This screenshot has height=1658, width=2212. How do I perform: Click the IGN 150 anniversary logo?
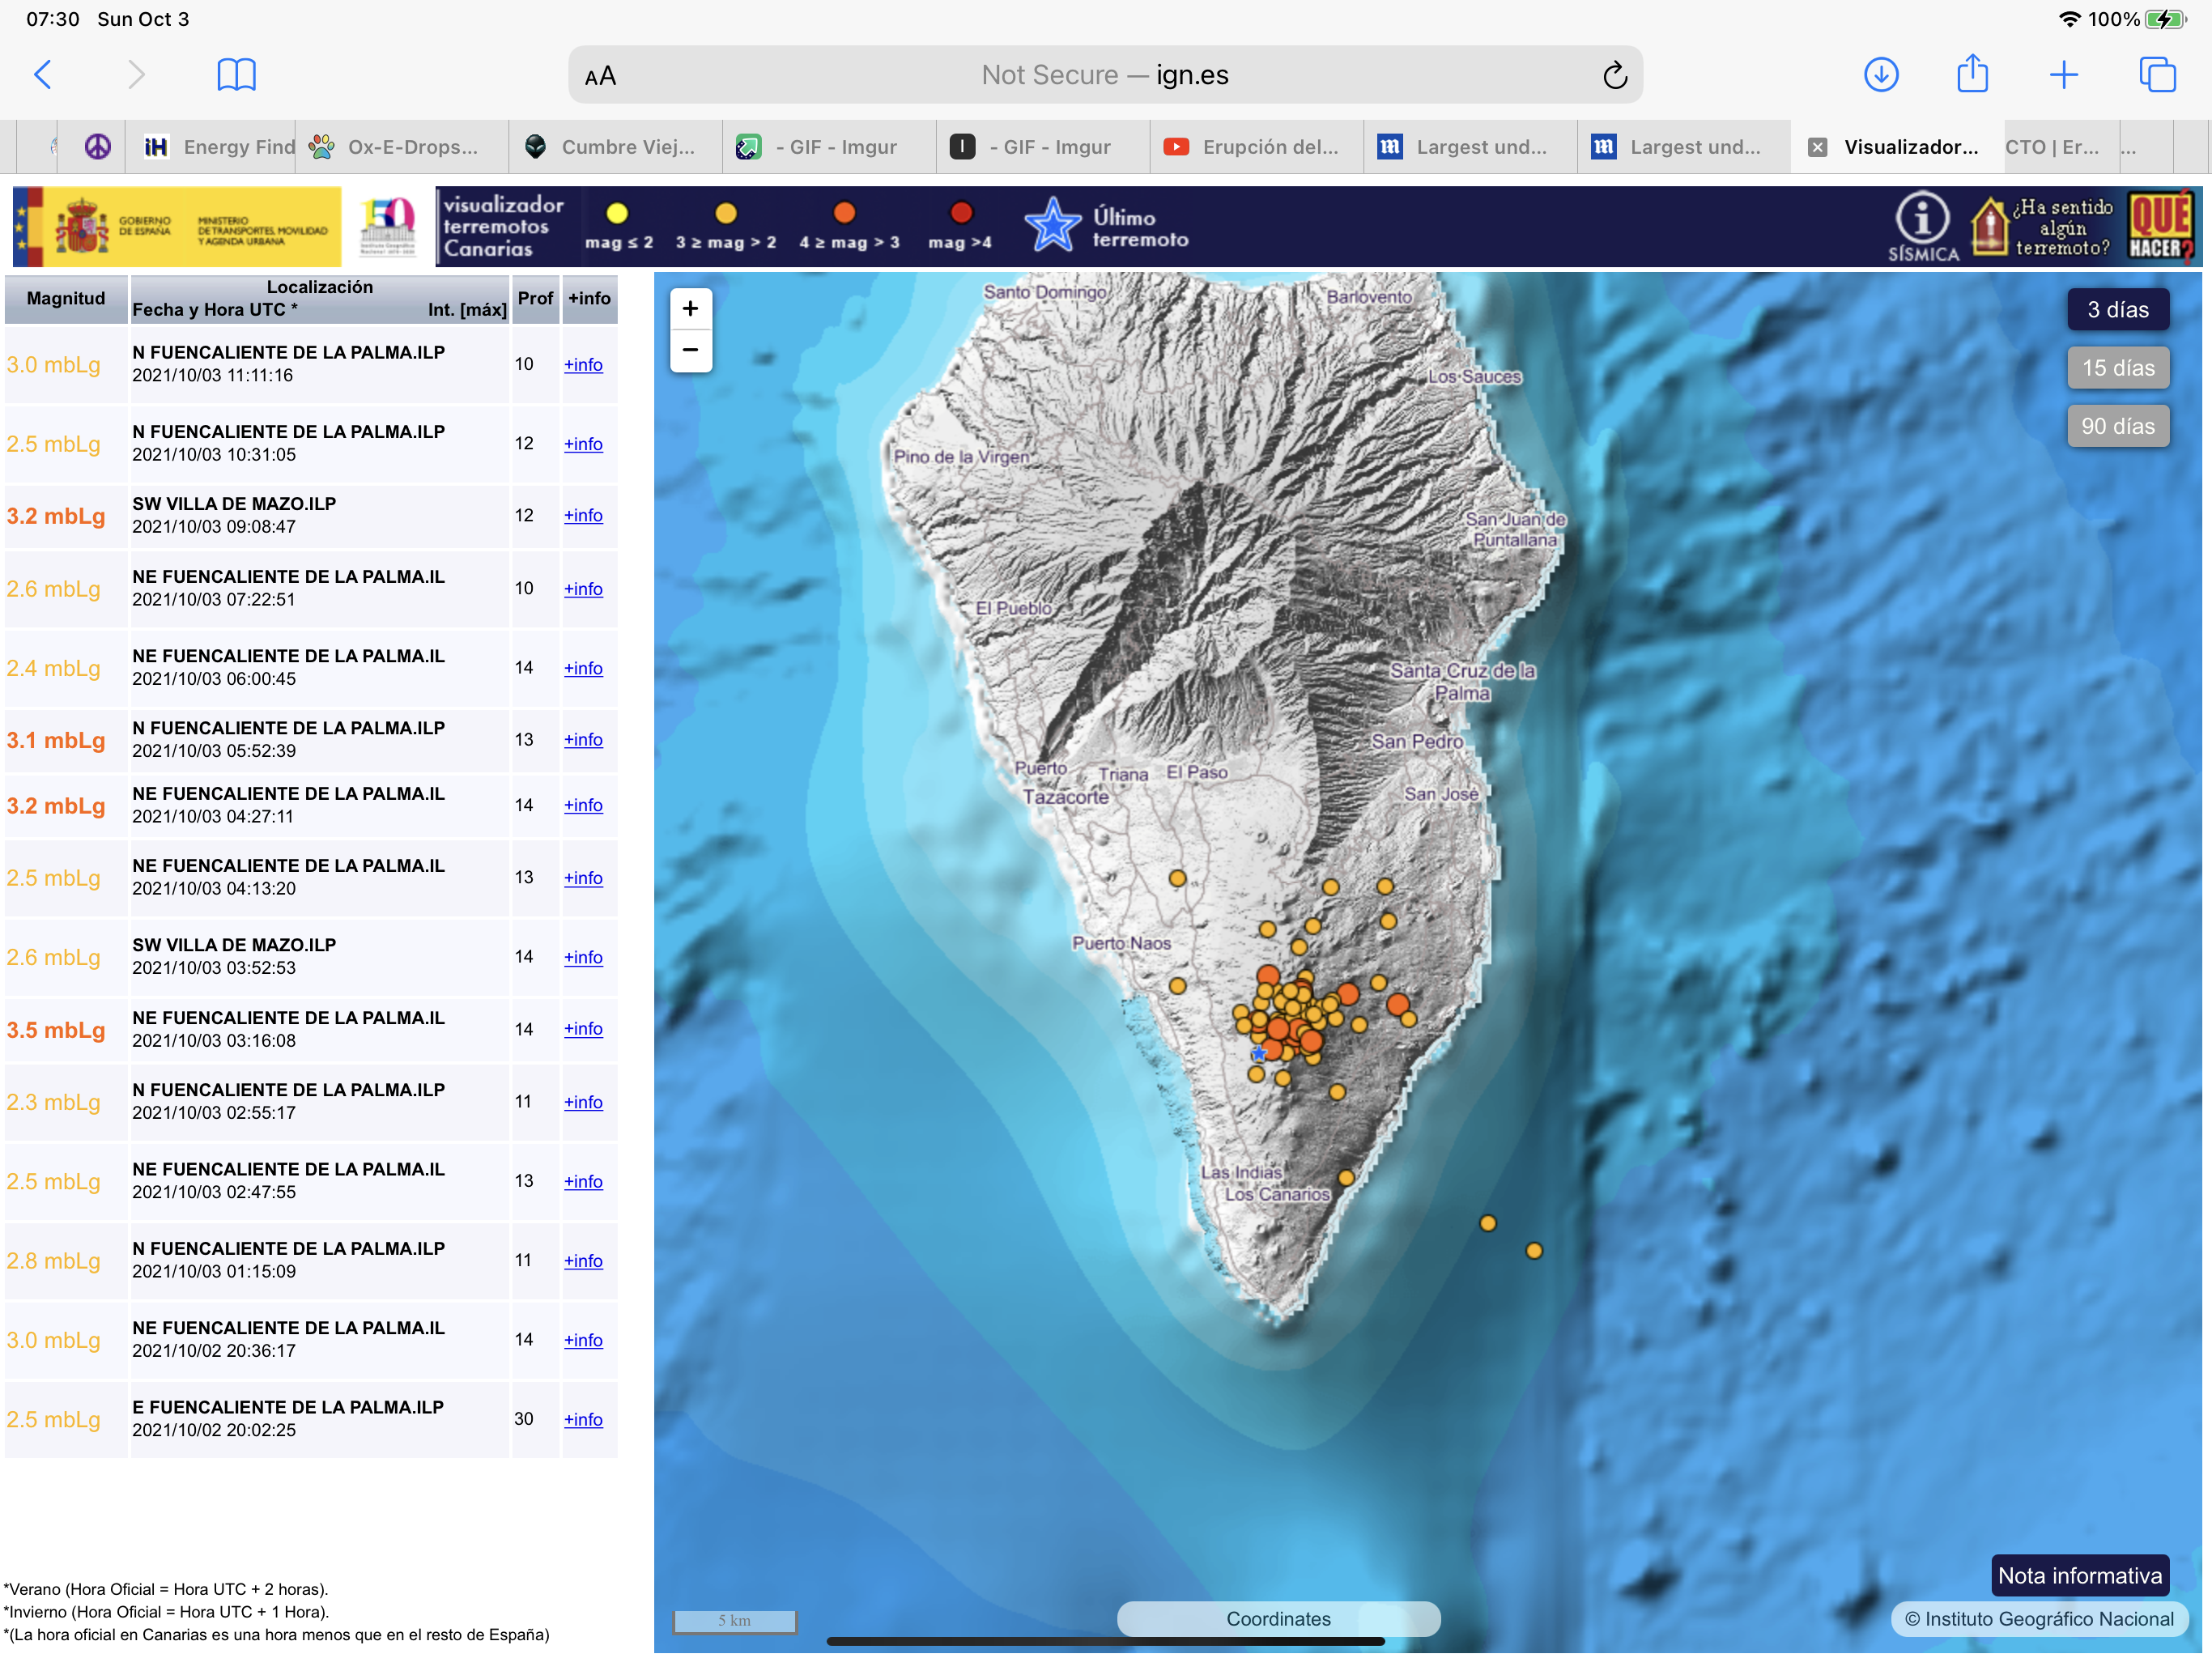tap(387, 226)
